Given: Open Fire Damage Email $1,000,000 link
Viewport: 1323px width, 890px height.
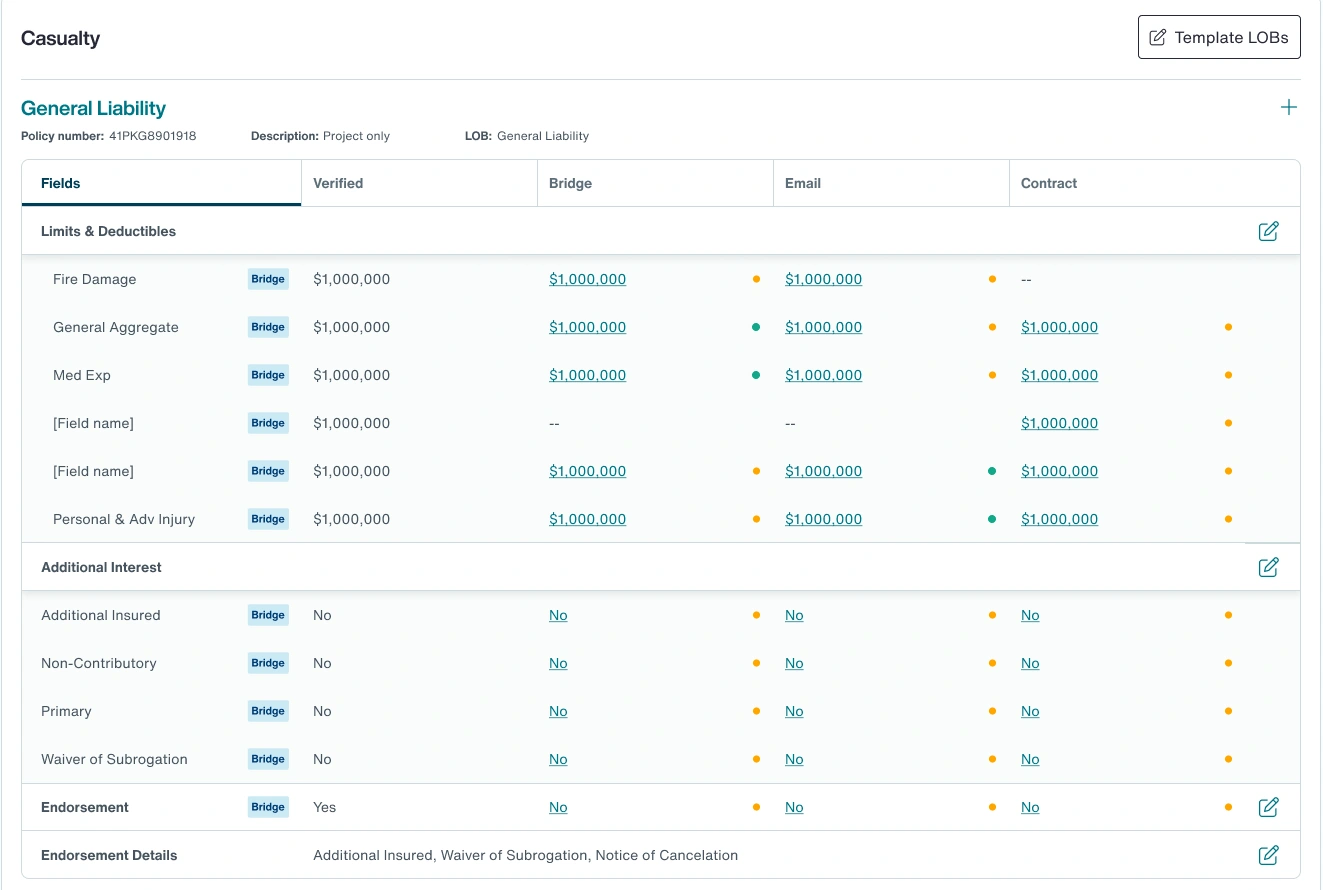Looking at the screenshot, I should coord(823,279).
